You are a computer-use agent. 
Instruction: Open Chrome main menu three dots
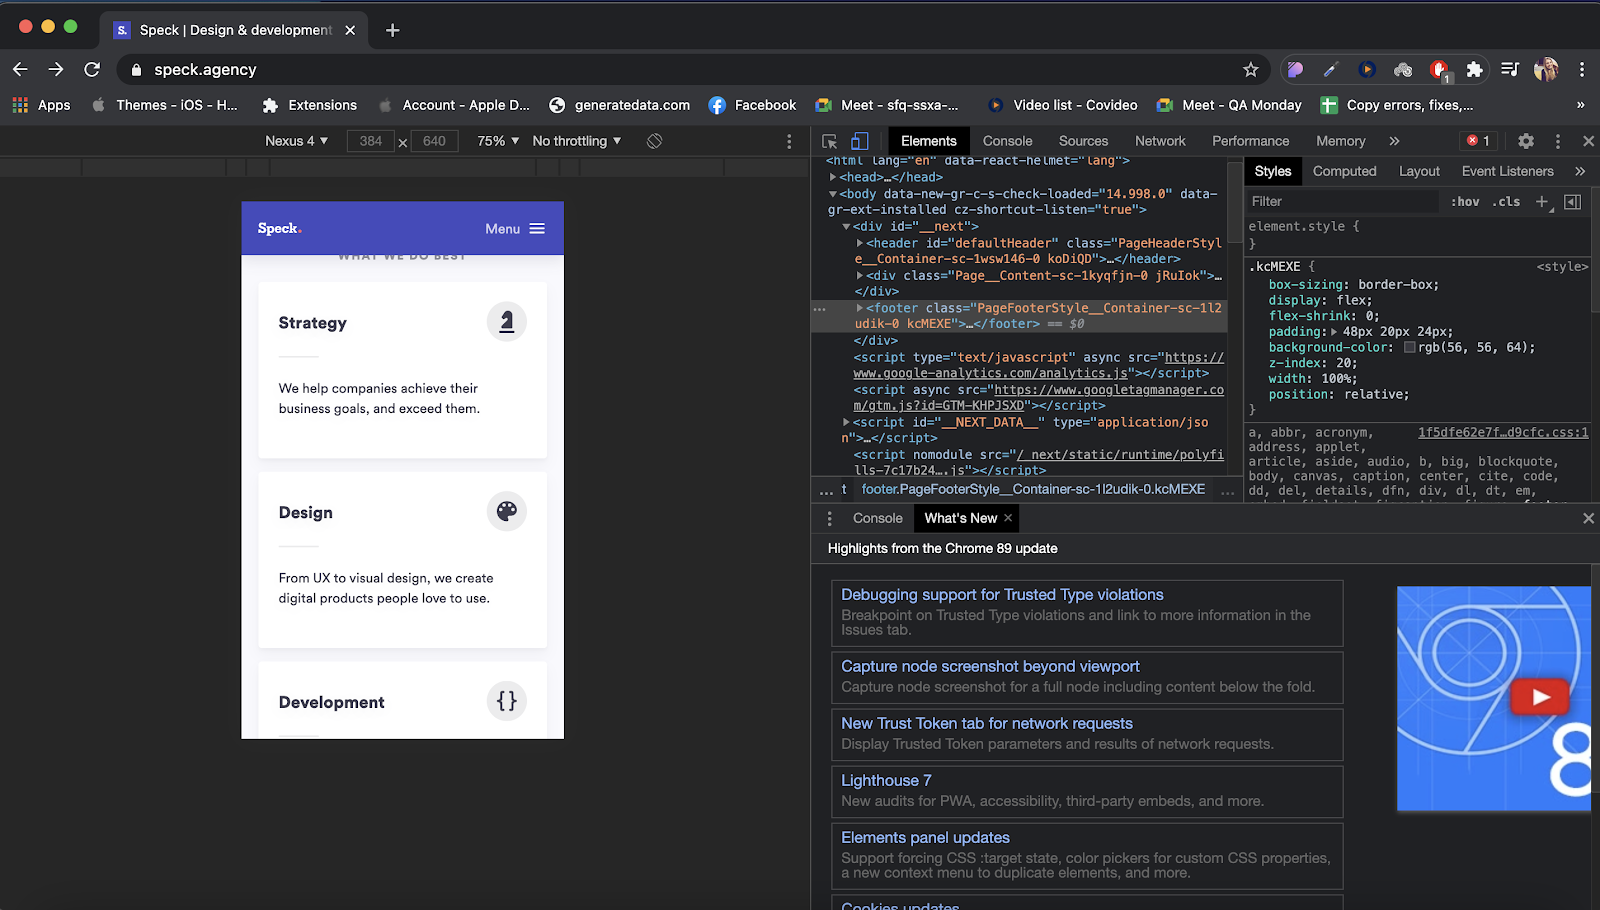click(1581, 69)
